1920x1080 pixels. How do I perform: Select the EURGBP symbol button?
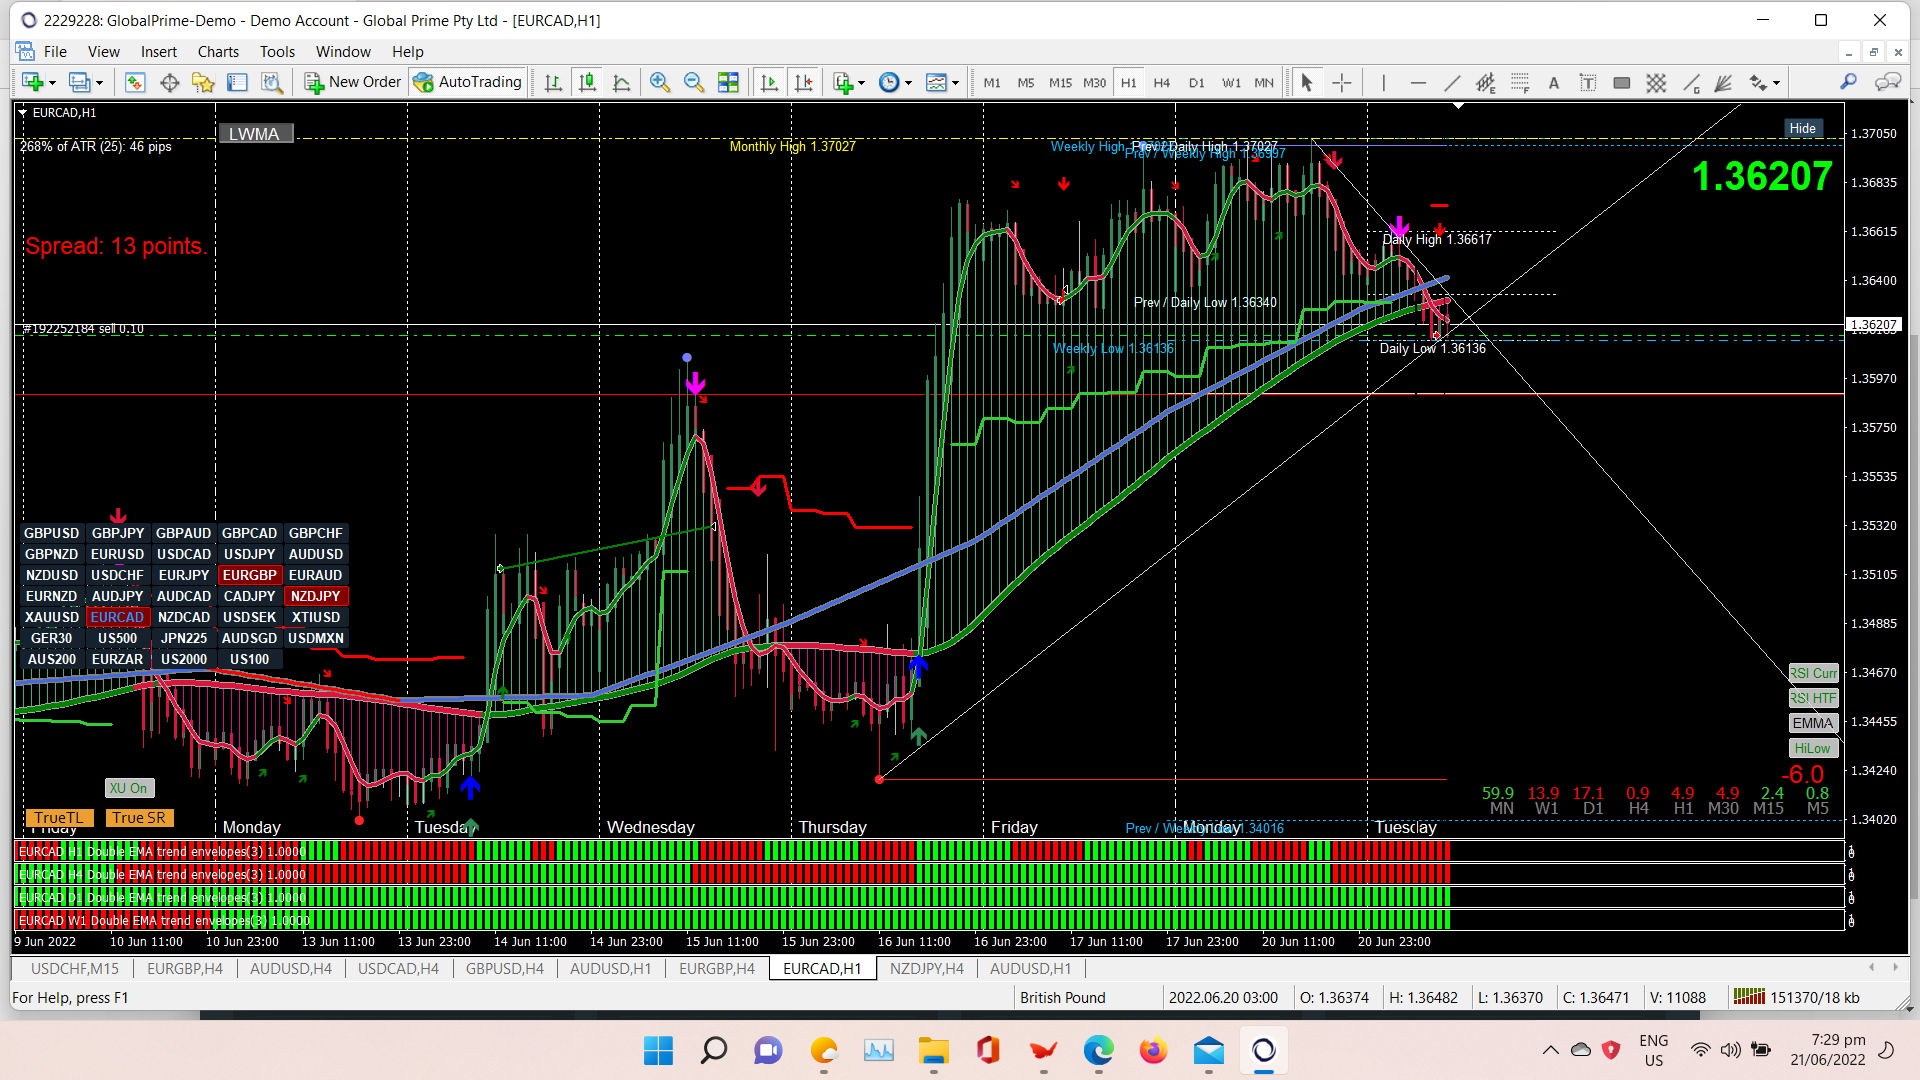(249, 575)
